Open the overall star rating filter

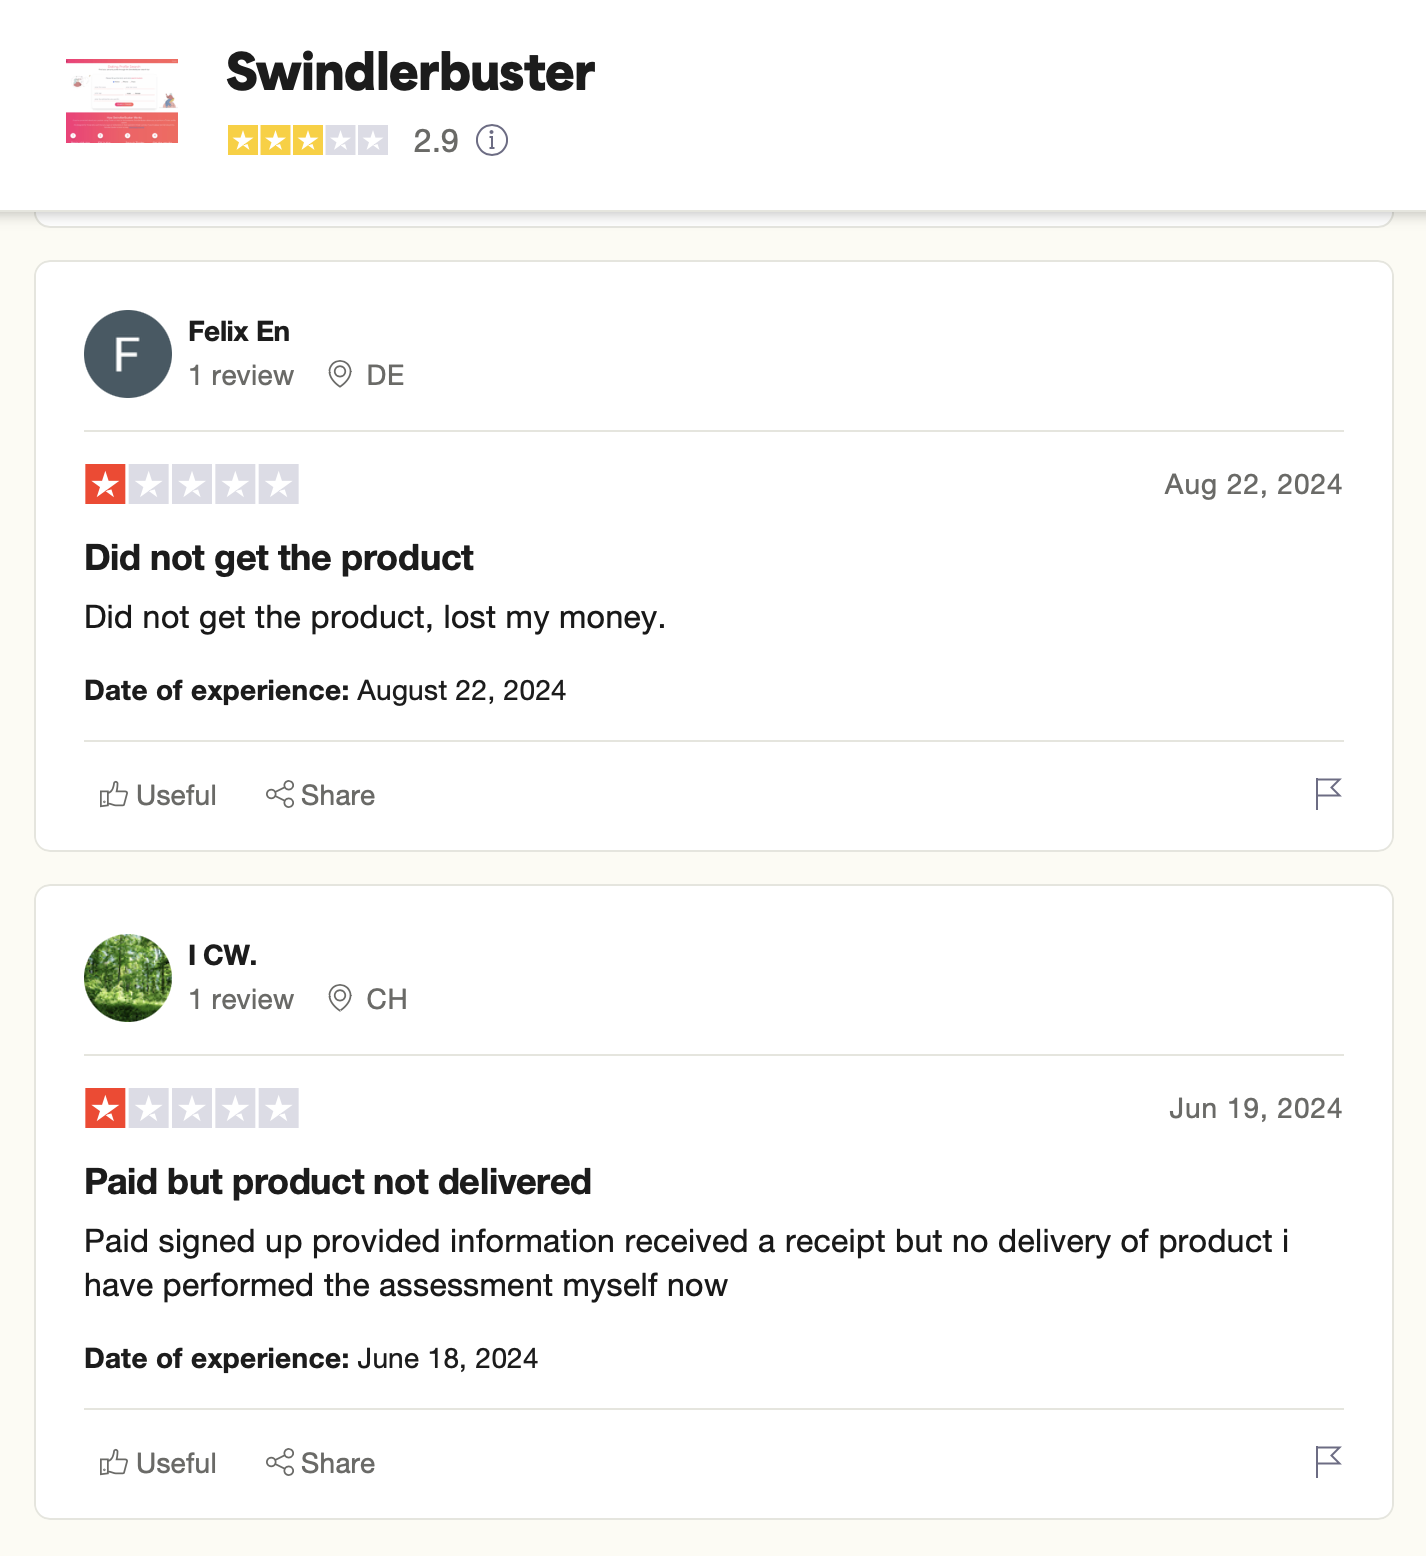307,141
